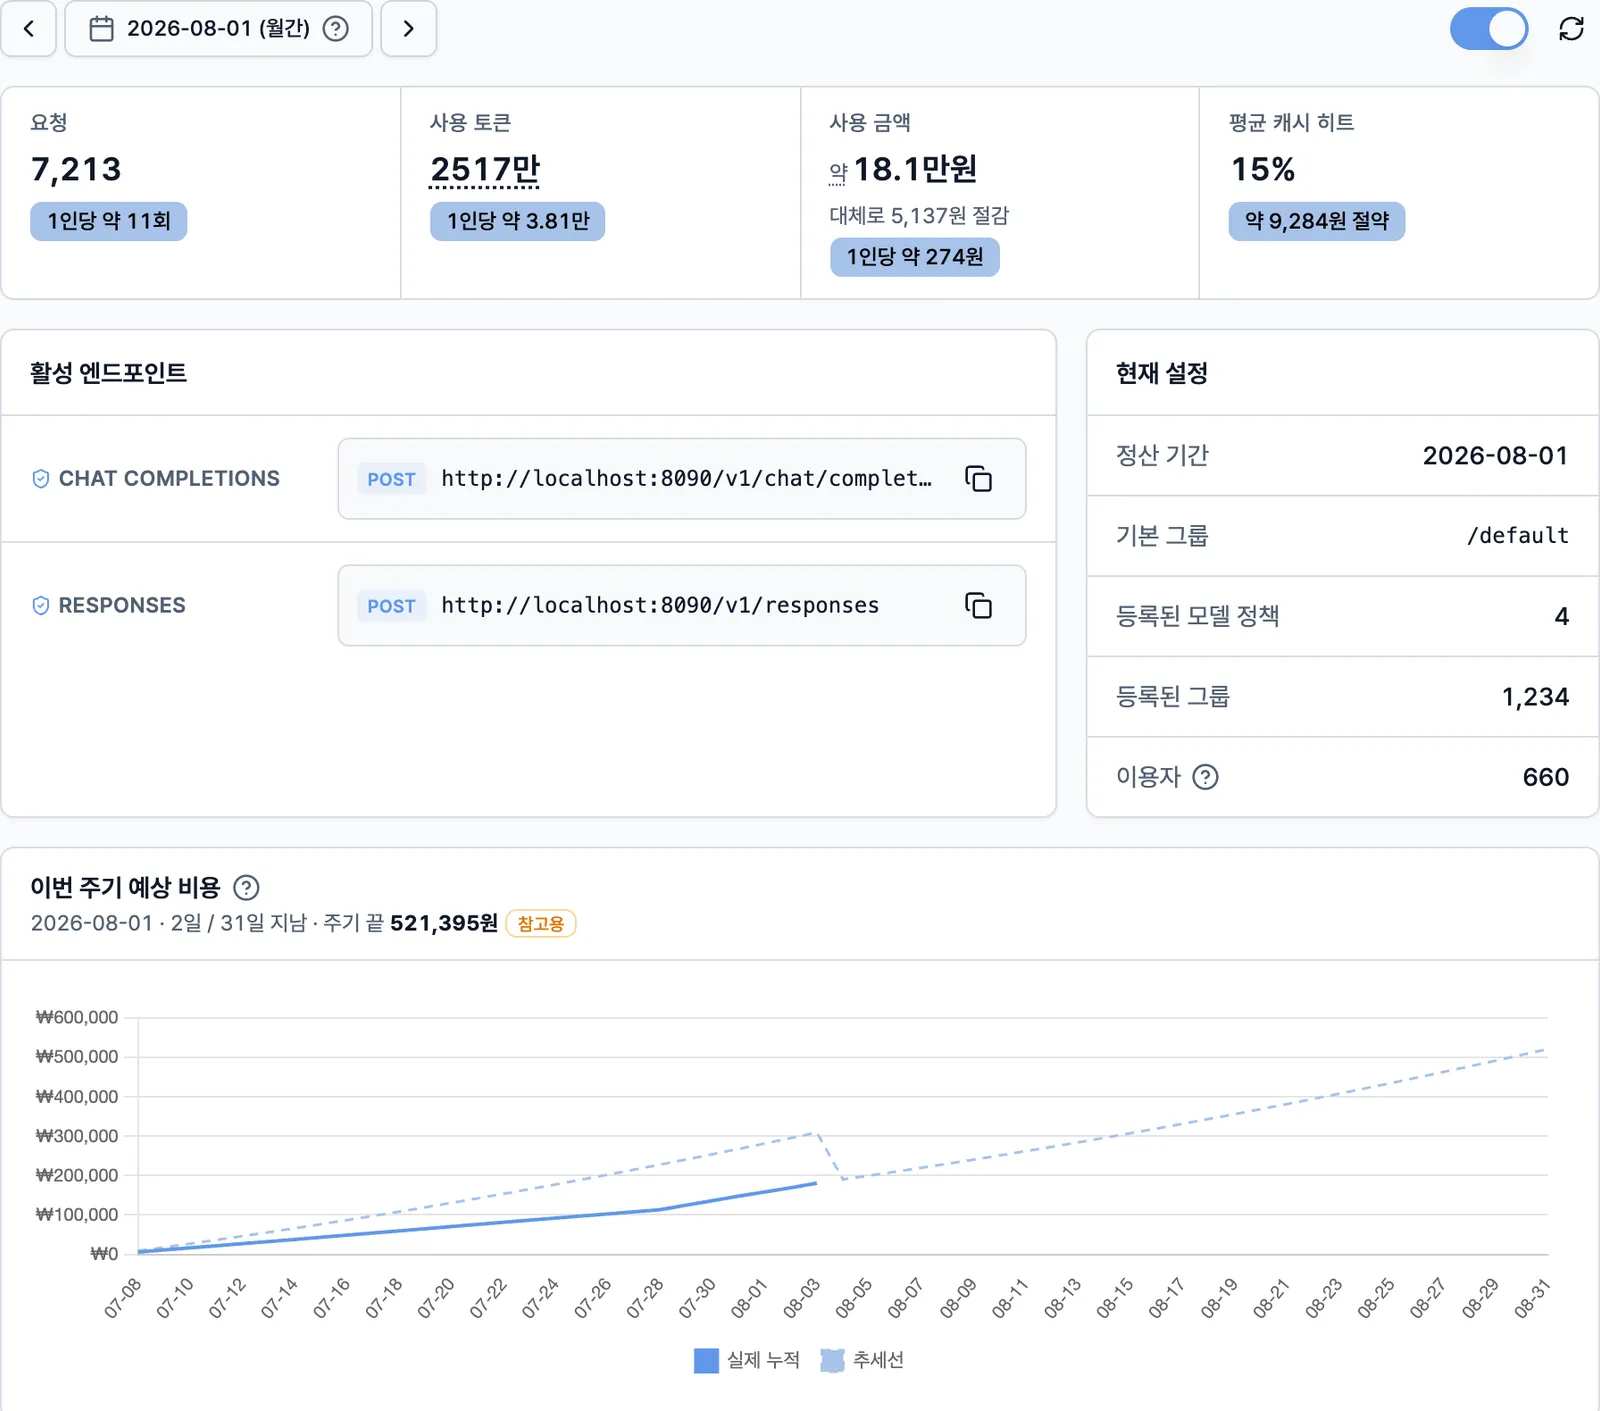Click shield icon beside CHAT COMPLETIONS
This screenshot has width=1600, height=1411.
[41, 479]
